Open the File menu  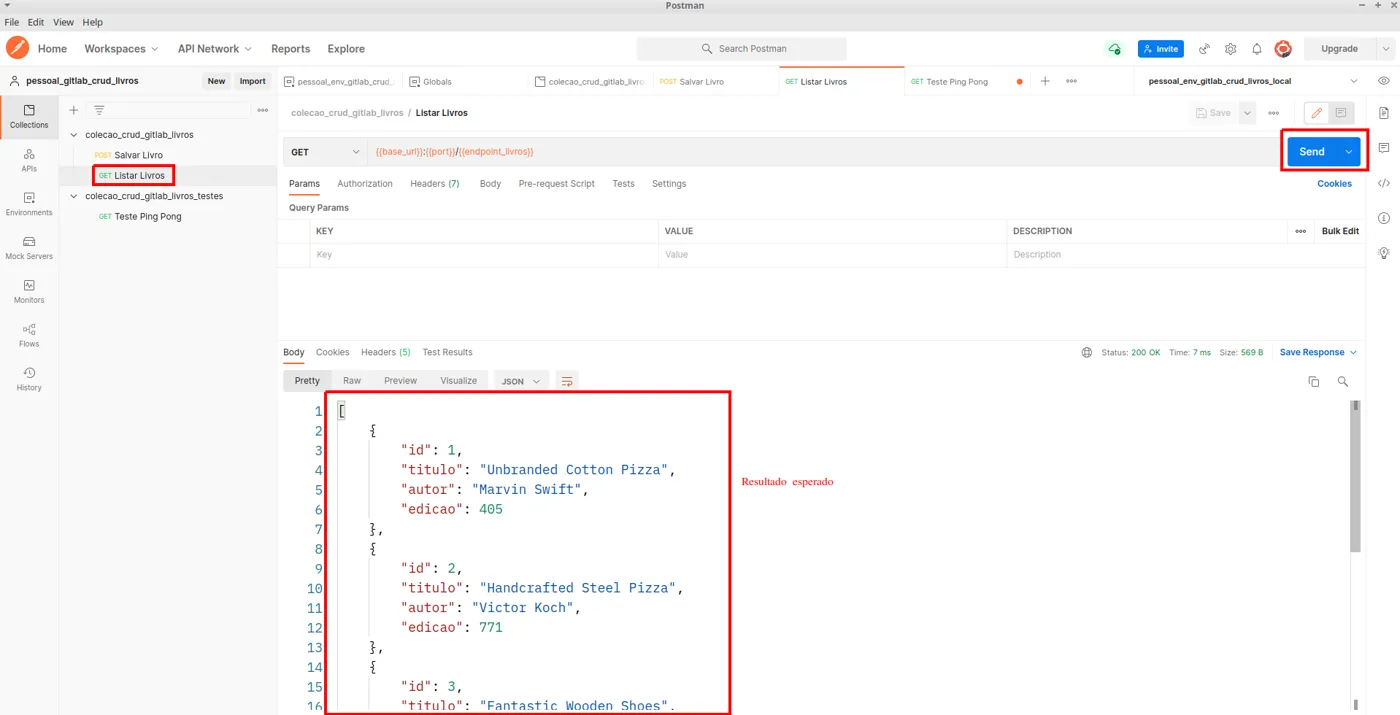coord(12,22)
